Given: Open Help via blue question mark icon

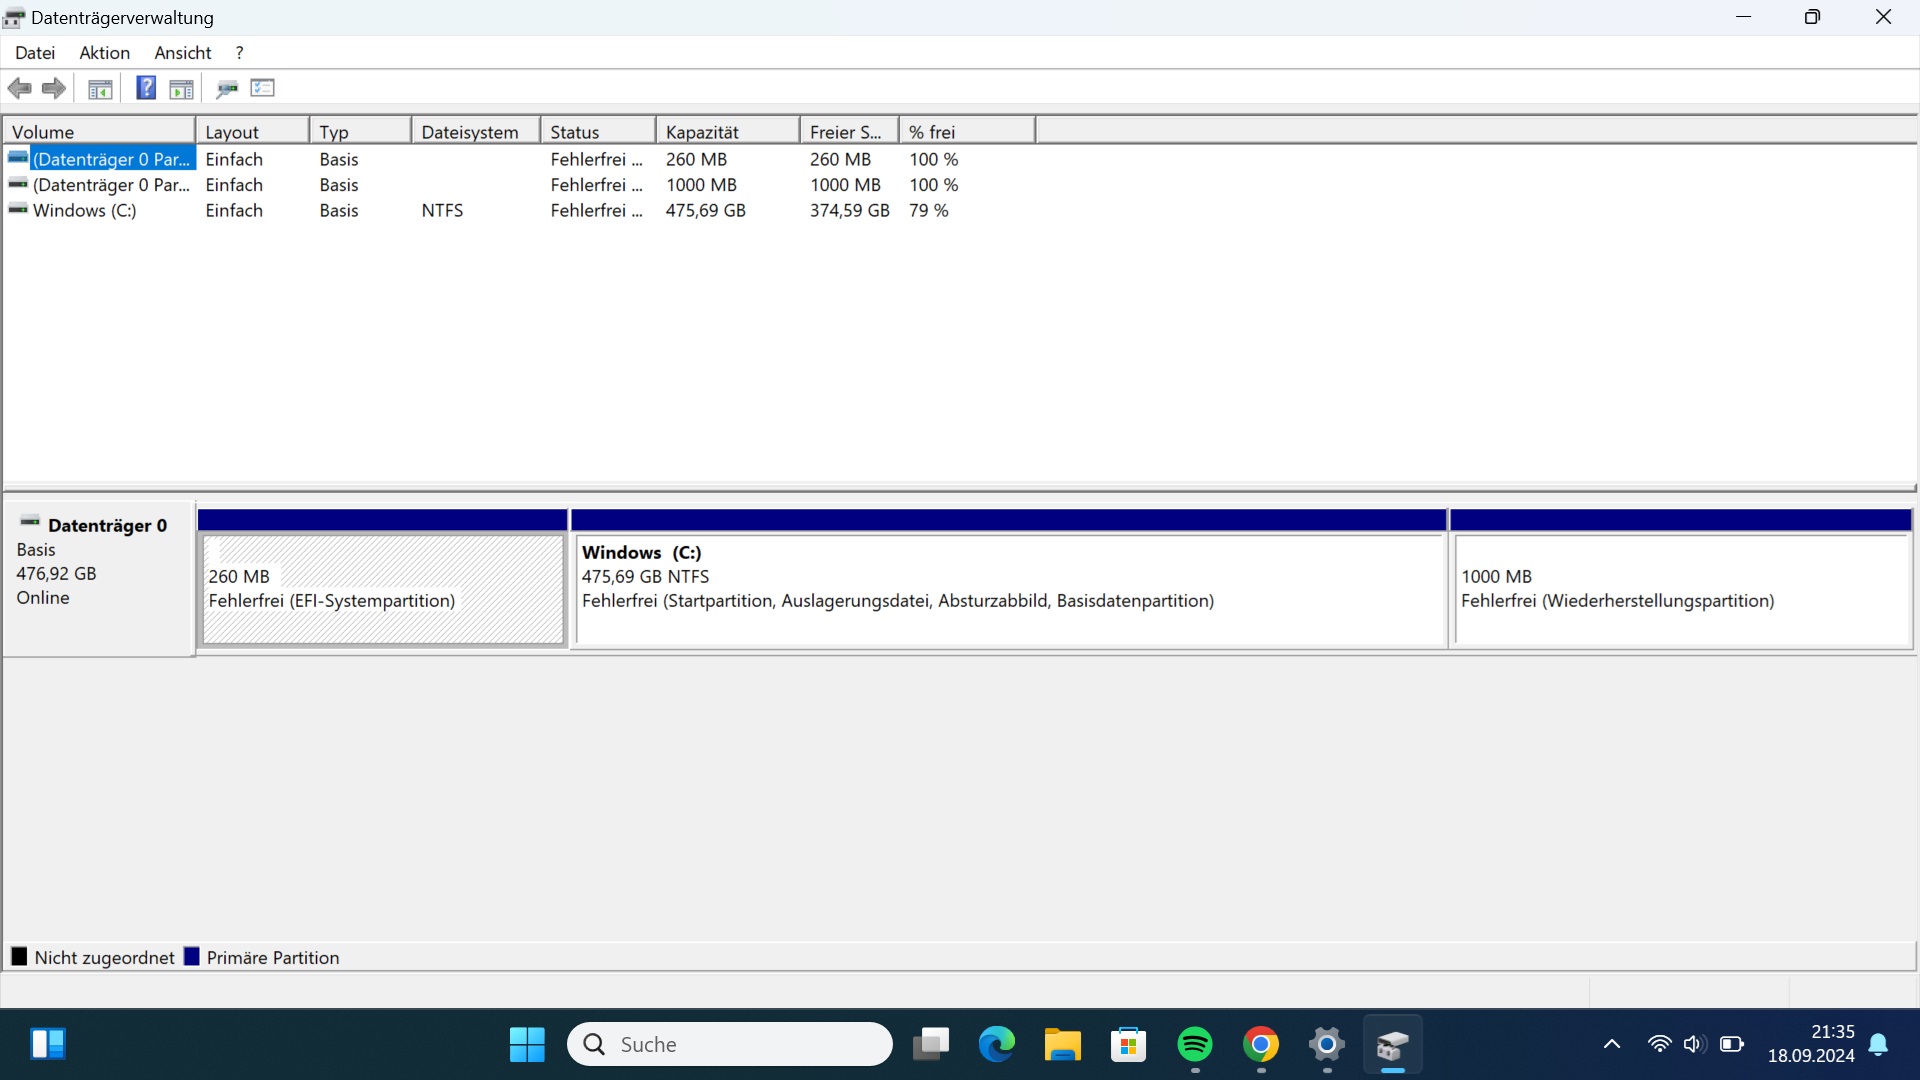Looking at the screenshot, I should coord(146,88).
